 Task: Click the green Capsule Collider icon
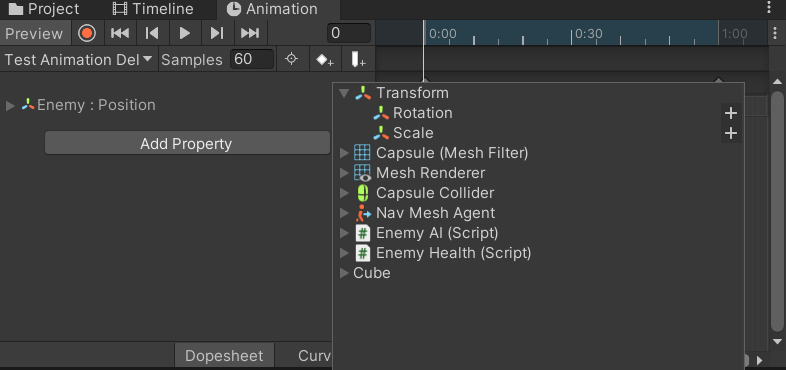[362, 193]
